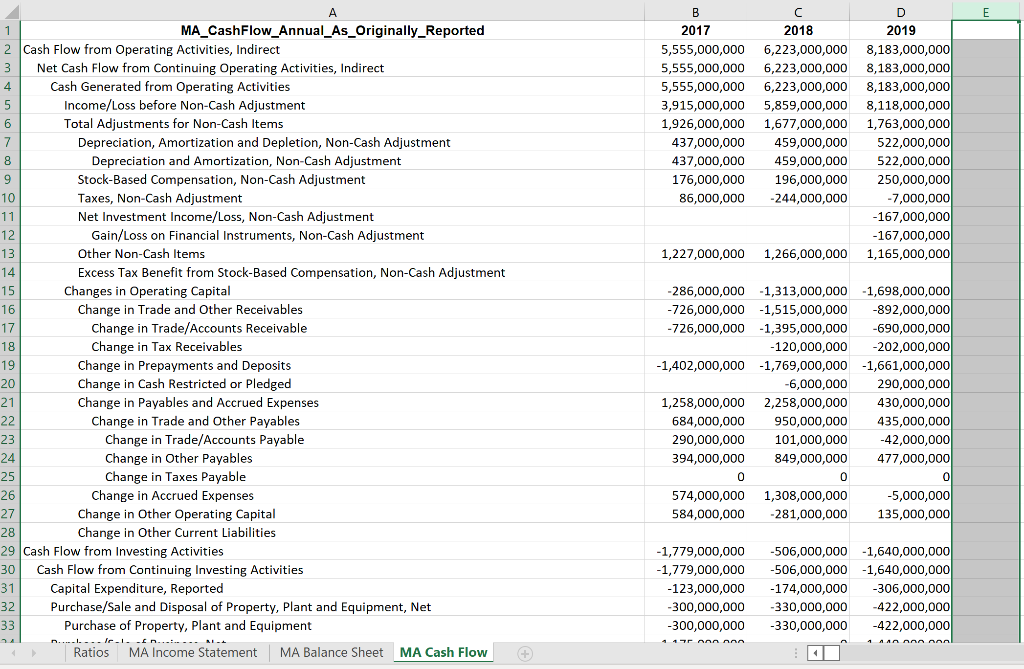Select row 1 header
This screenshot has height=669, width=1024.
coord(10,30)
